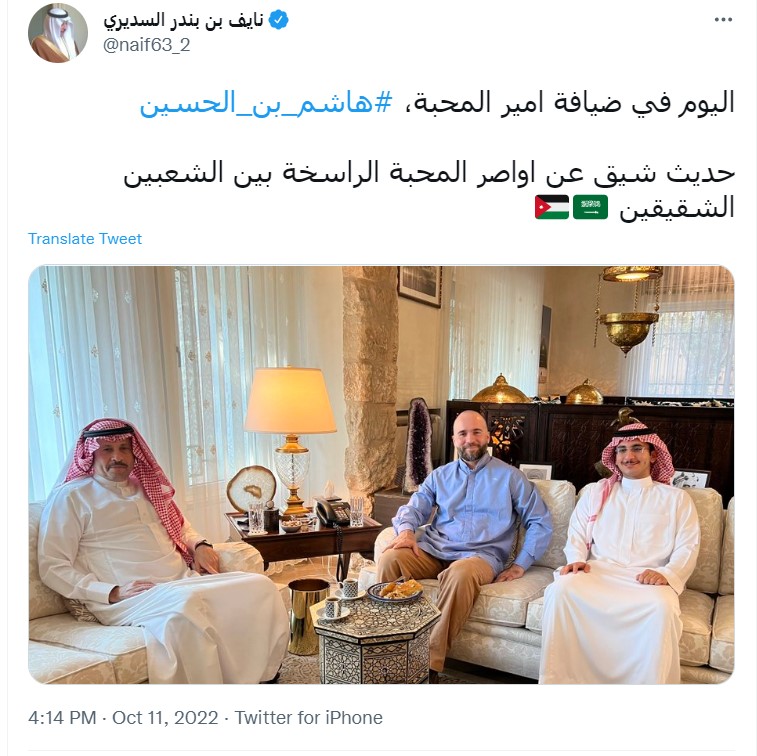The image size is (757, 756).
Task: Open the author's Arabic display name
Action: tap(183, 20)
